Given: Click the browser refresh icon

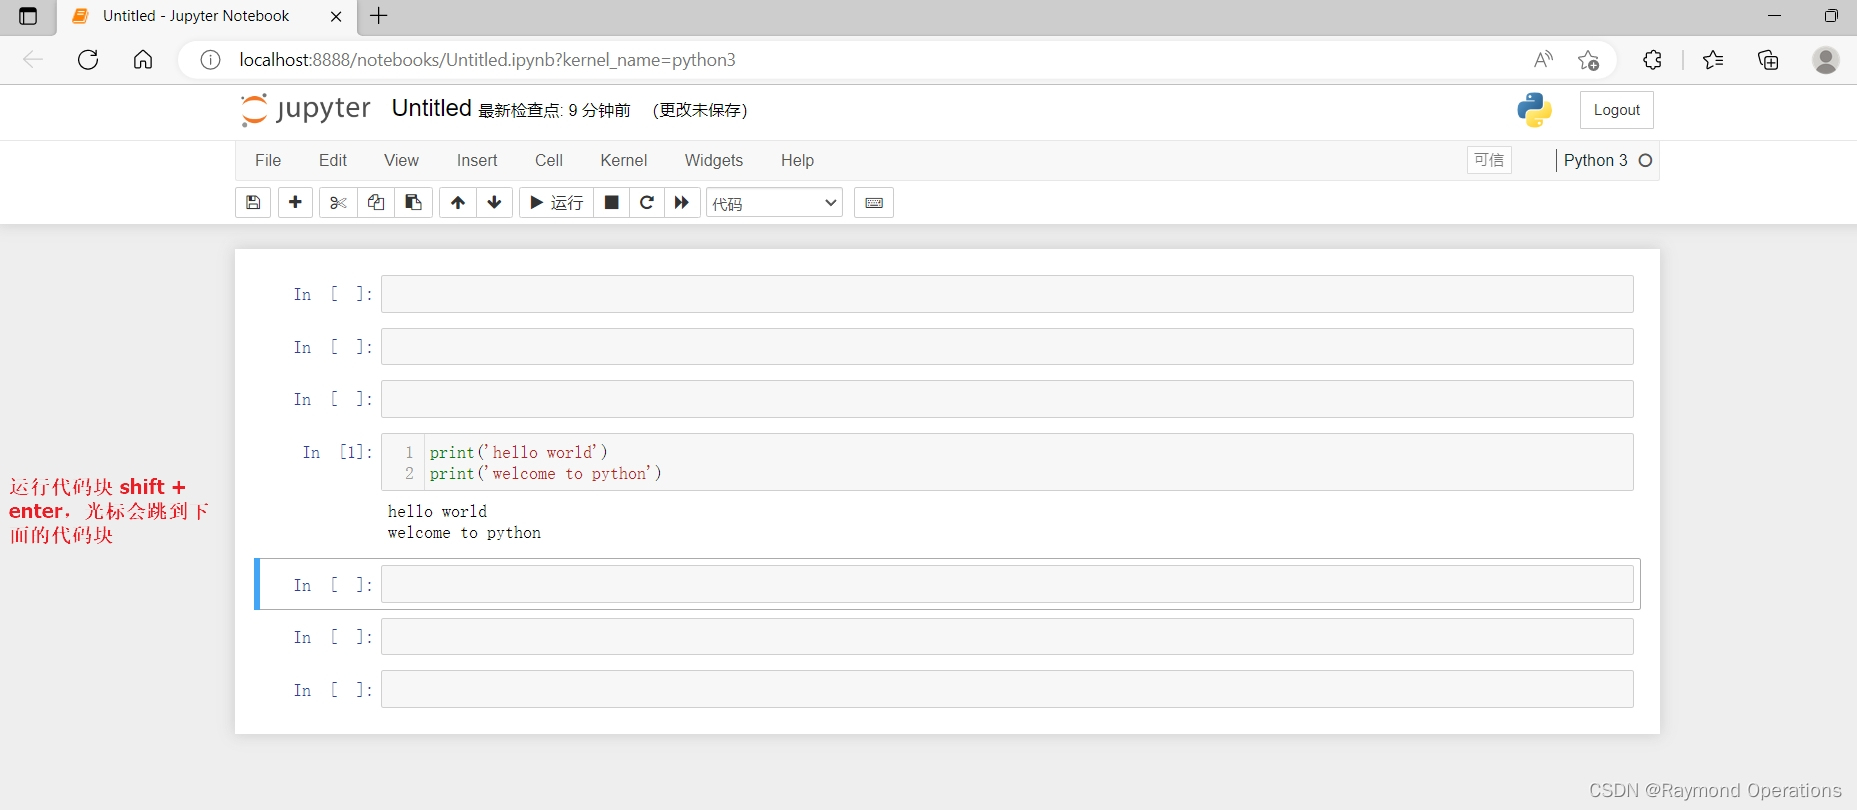Looking at the screenshot, I should 88,60.
